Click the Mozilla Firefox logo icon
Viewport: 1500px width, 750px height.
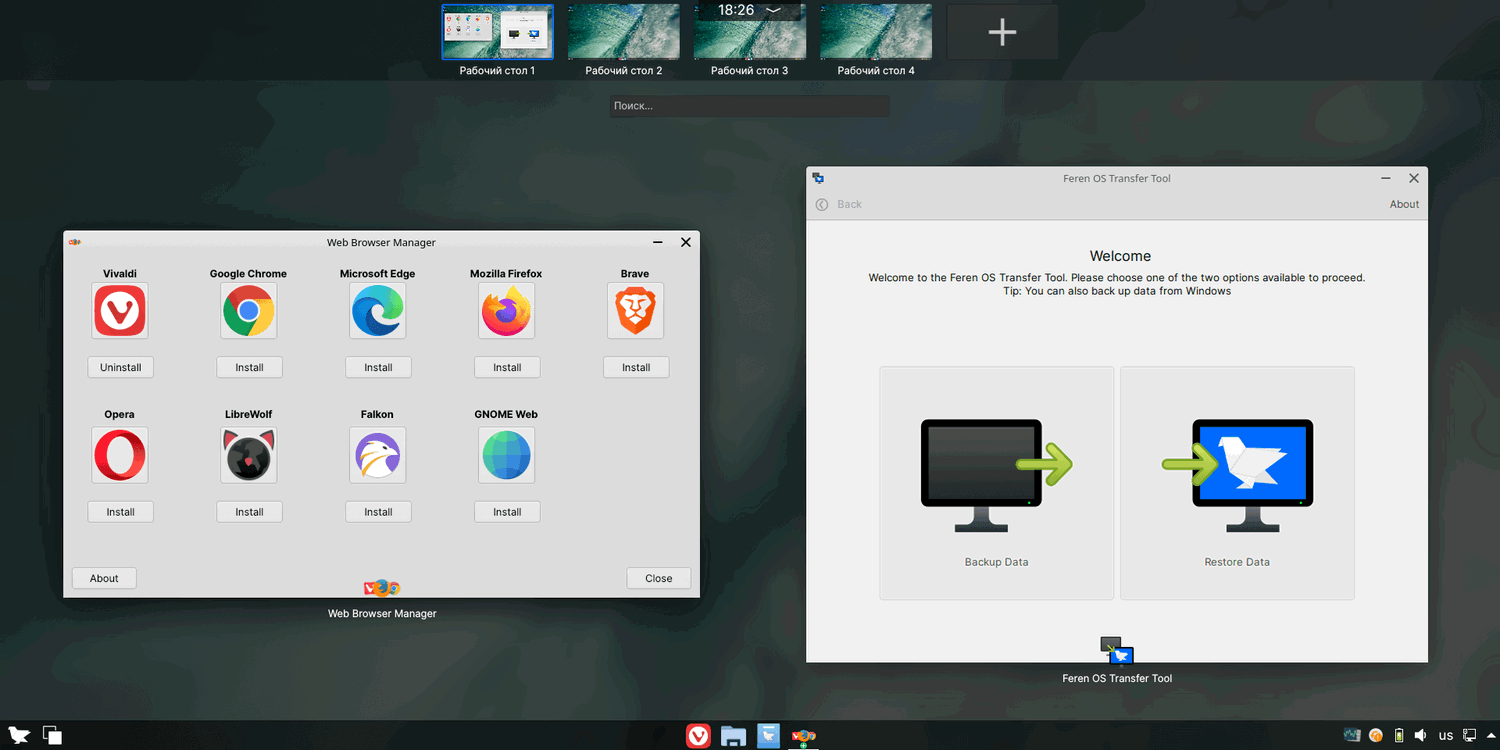pyautogui.click(x=507, y=310)
